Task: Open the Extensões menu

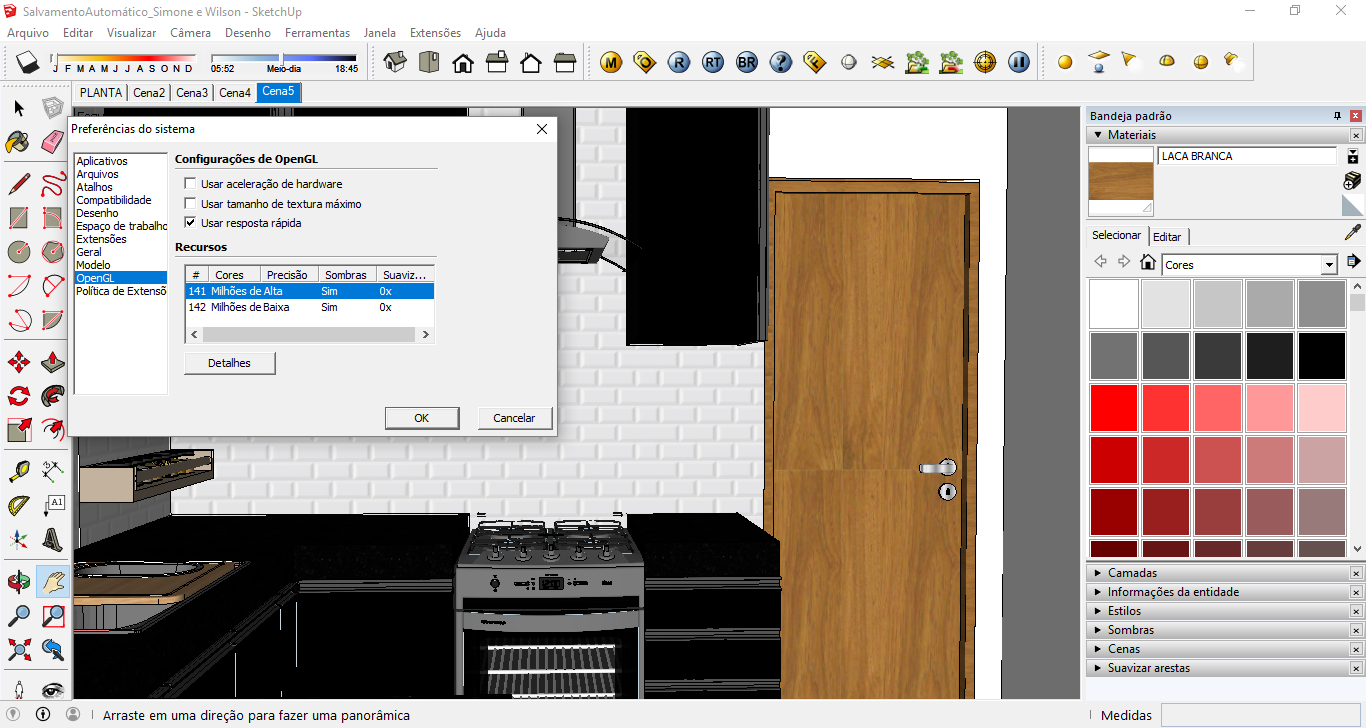Action: coord(435,33)
